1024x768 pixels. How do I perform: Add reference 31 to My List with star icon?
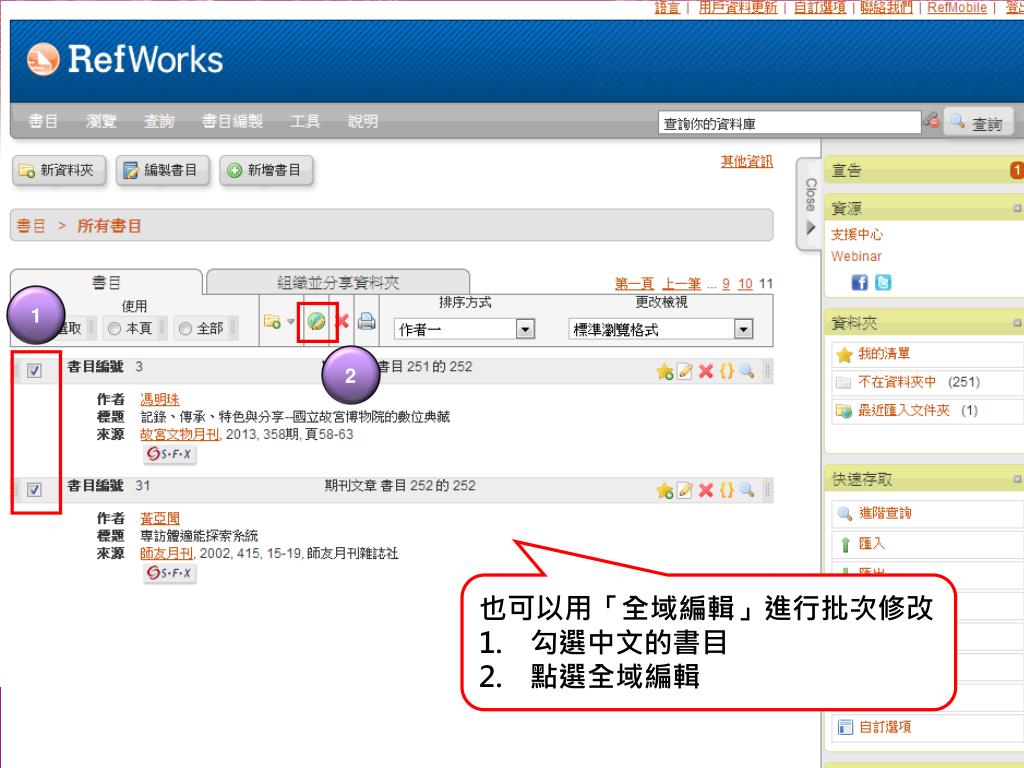point(665,490)
